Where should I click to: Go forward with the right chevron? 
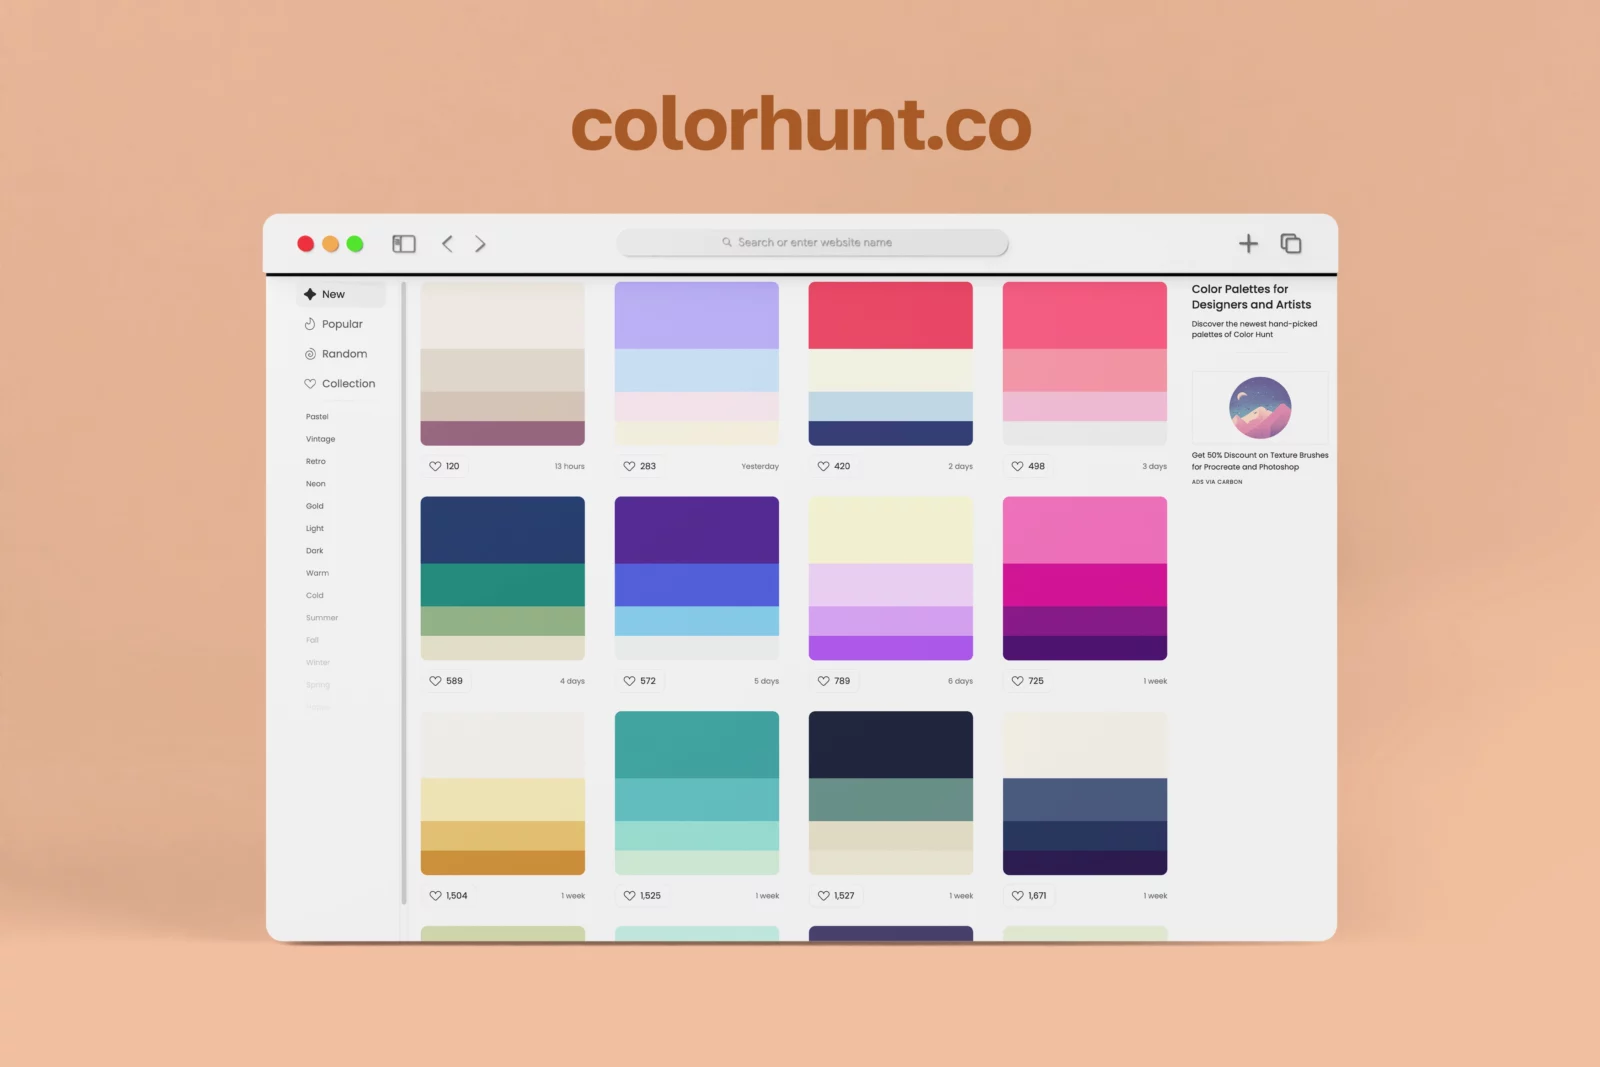(480, 244)
